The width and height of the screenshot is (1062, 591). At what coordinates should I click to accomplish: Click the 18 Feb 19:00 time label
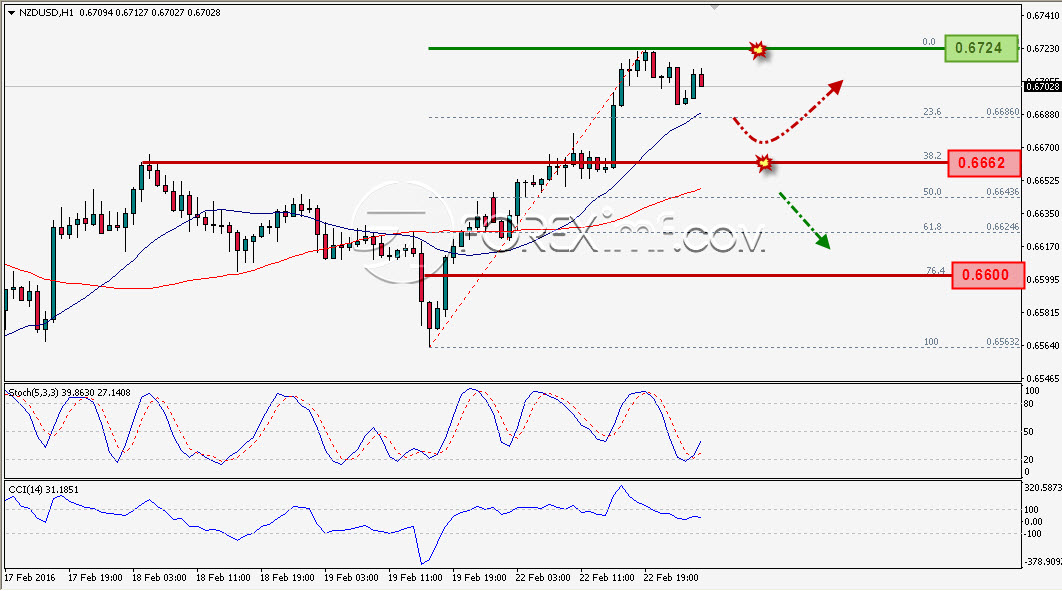click(x=287, y=577)
